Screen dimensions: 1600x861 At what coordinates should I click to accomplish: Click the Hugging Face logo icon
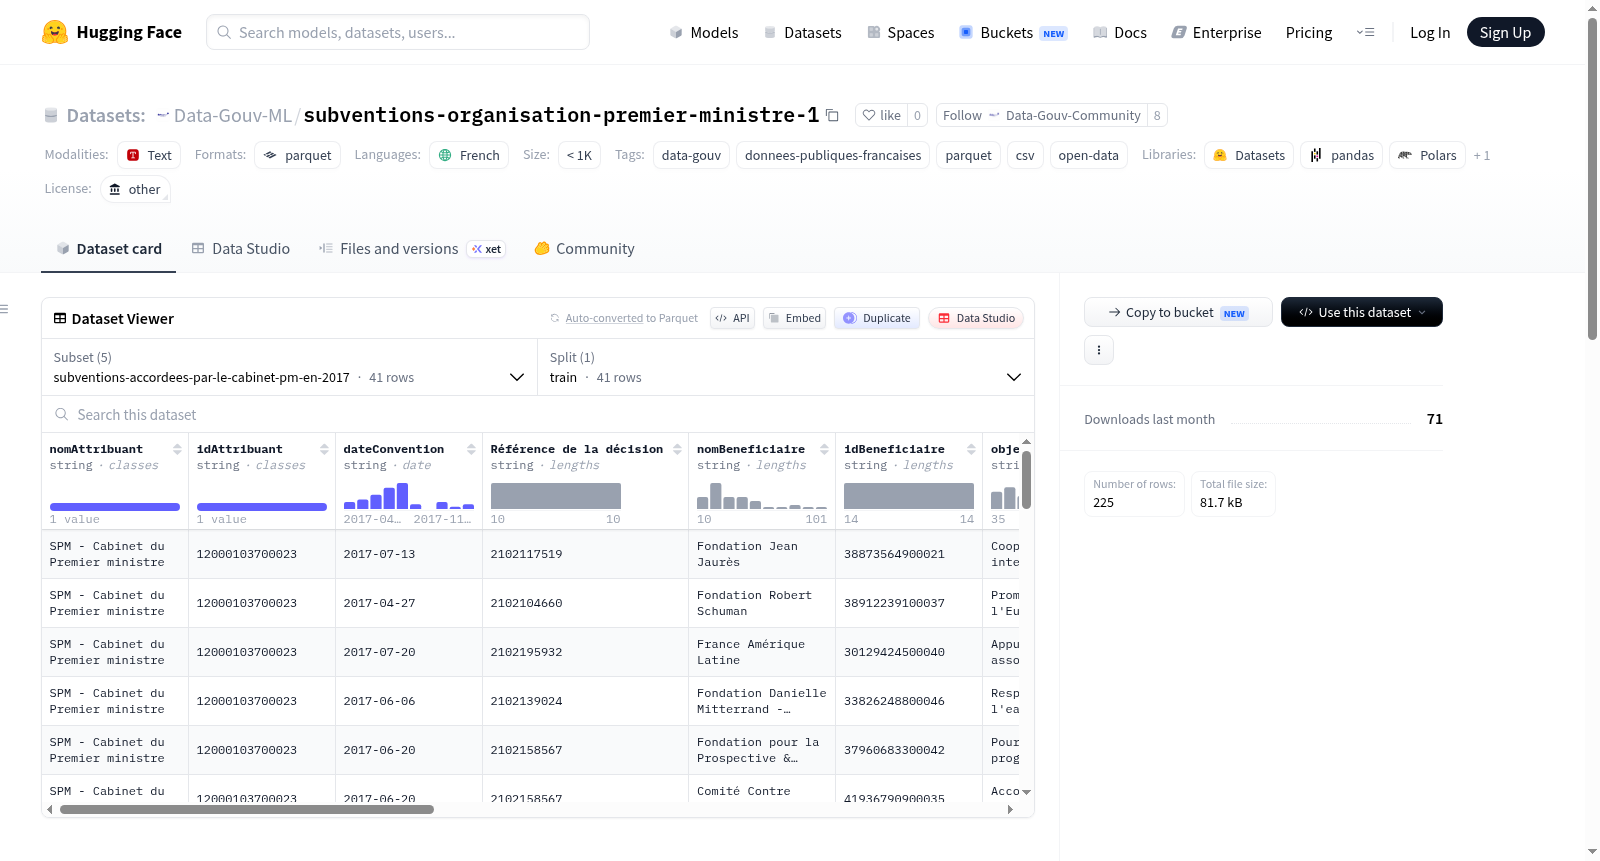55,32
